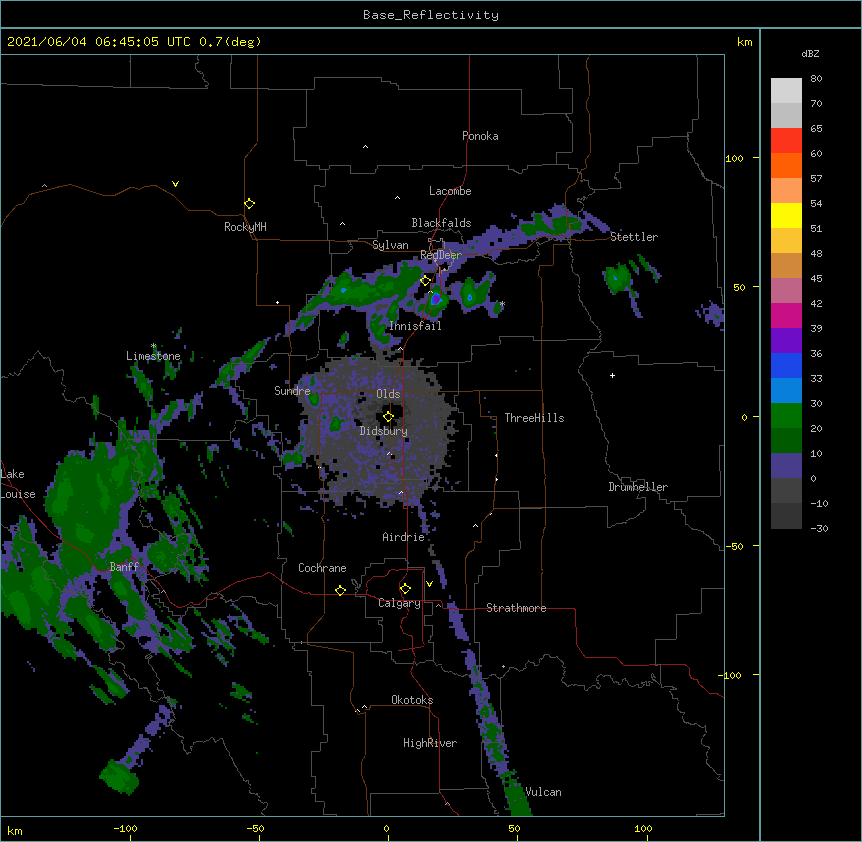Viewport: 862px width, 842px height.
Task: Click the Strathmore label
Action: [x=516, y=608]
